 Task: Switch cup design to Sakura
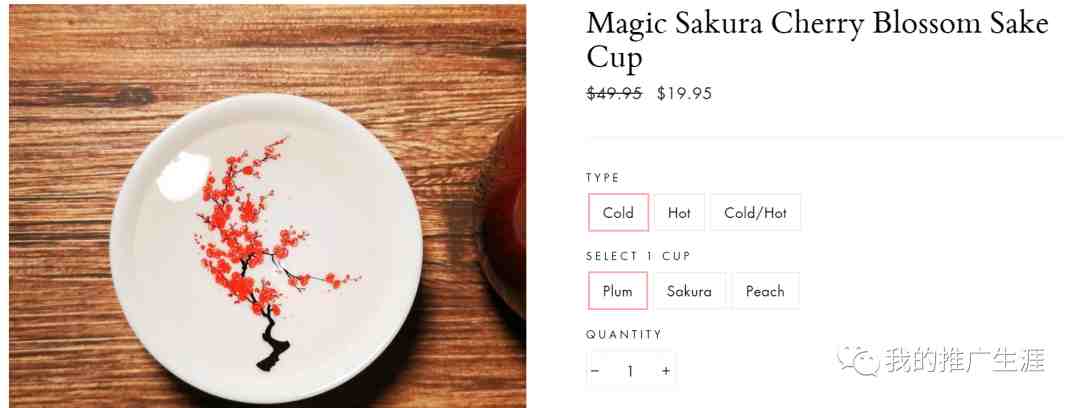point(689,291)
